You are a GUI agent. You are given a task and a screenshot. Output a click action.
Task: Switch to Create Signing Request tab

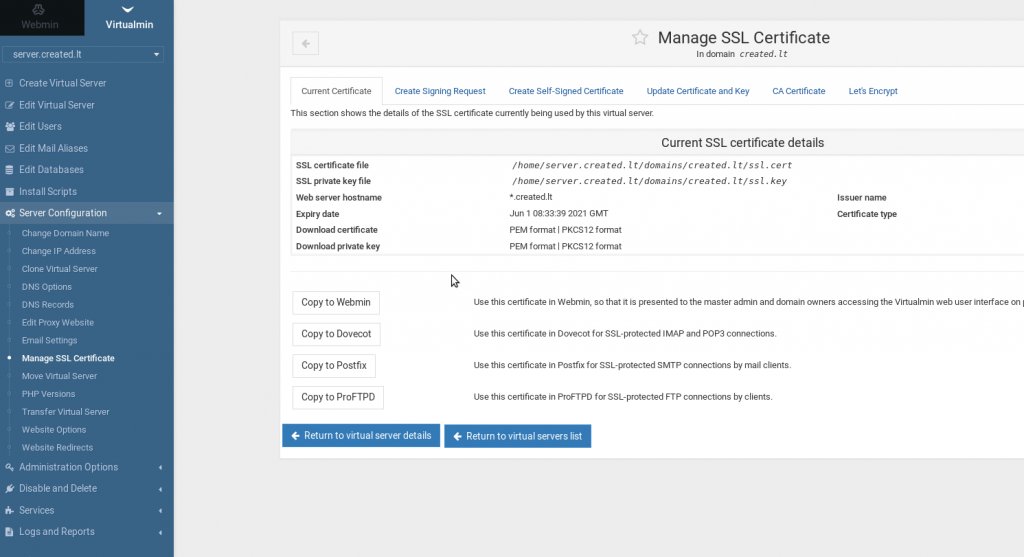click(440, 91)
